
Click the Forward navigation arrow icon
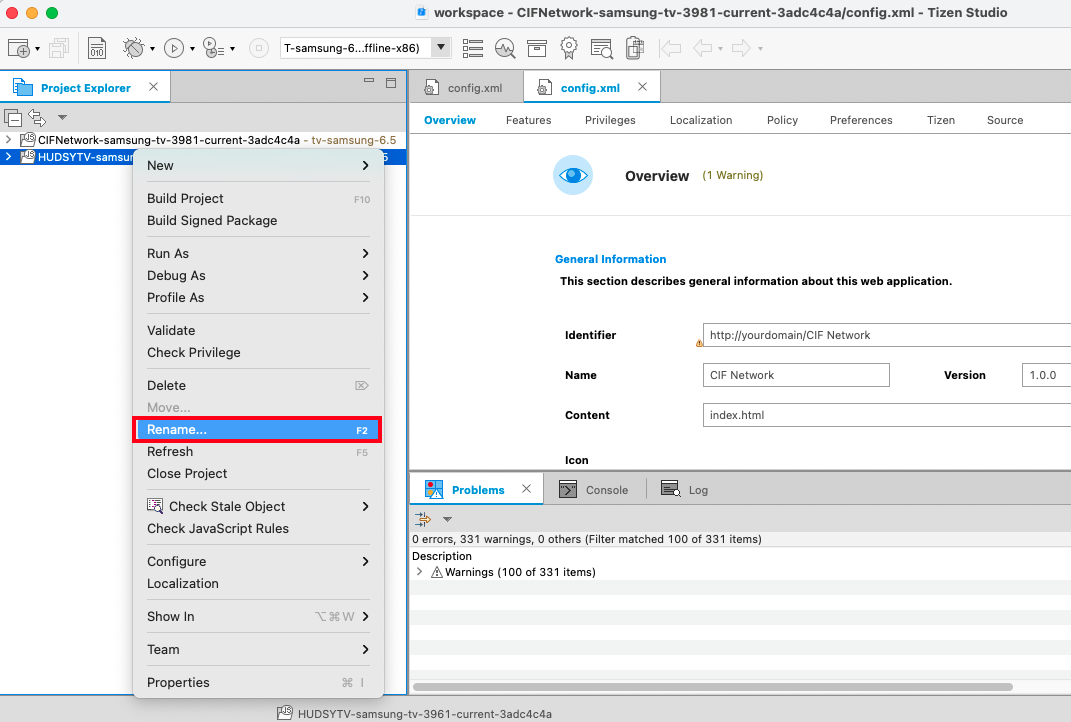pos(741,48)
